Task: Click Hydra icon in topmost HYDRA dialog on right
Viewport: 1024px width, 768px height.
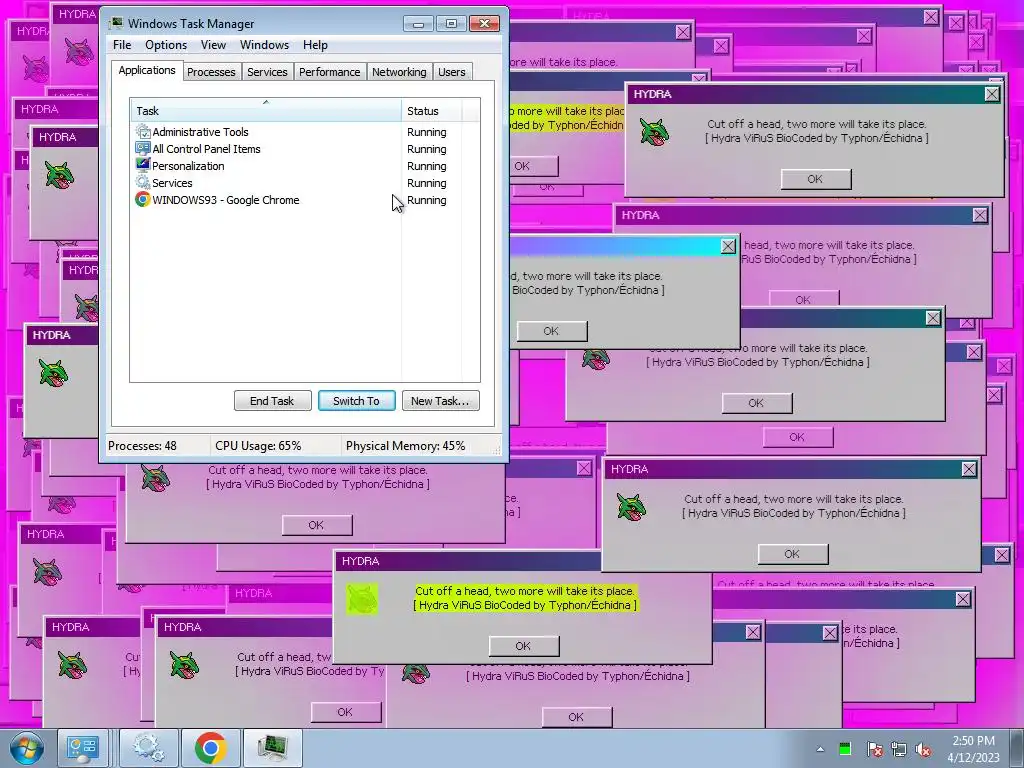Action: [x=654, y=131]
